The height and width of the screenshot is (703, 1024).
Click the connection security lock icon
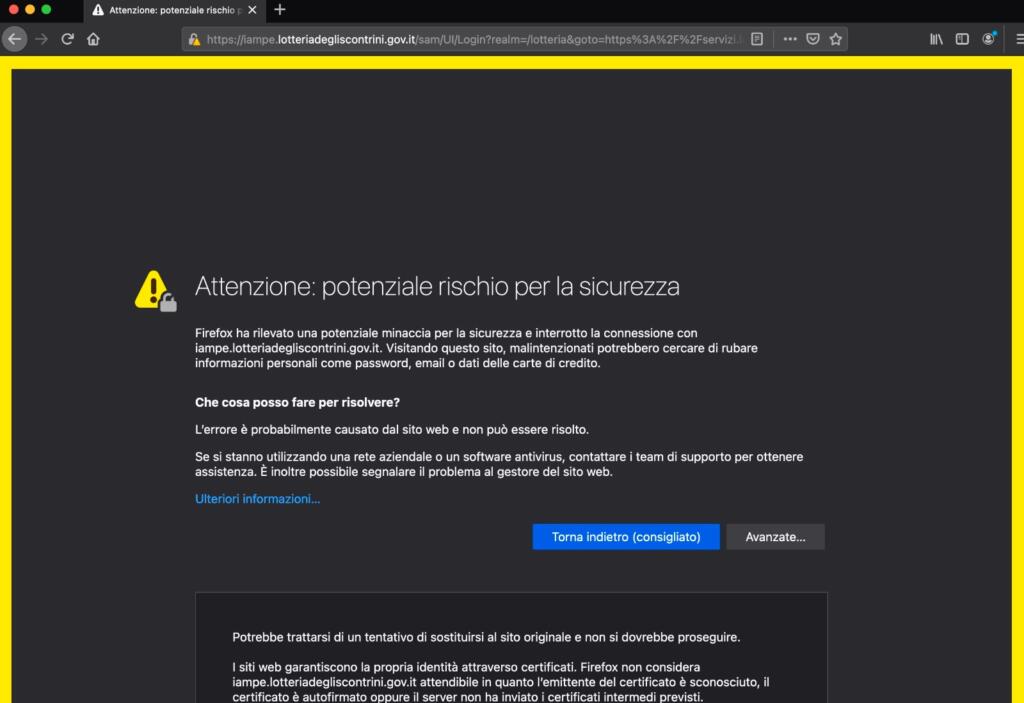[x=194, y=40]
